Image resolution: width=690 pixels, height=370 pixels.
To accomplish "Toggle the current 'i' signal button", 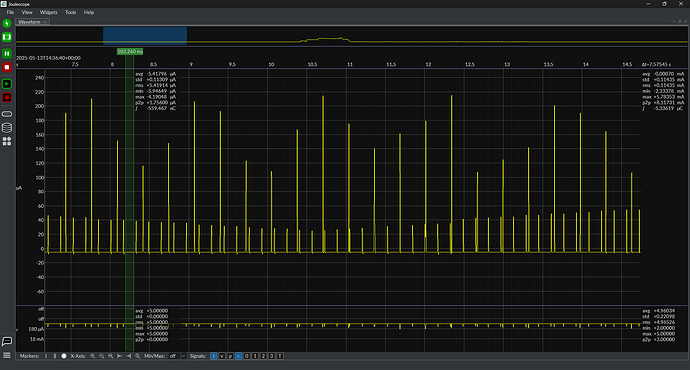I will pos(213,356).
